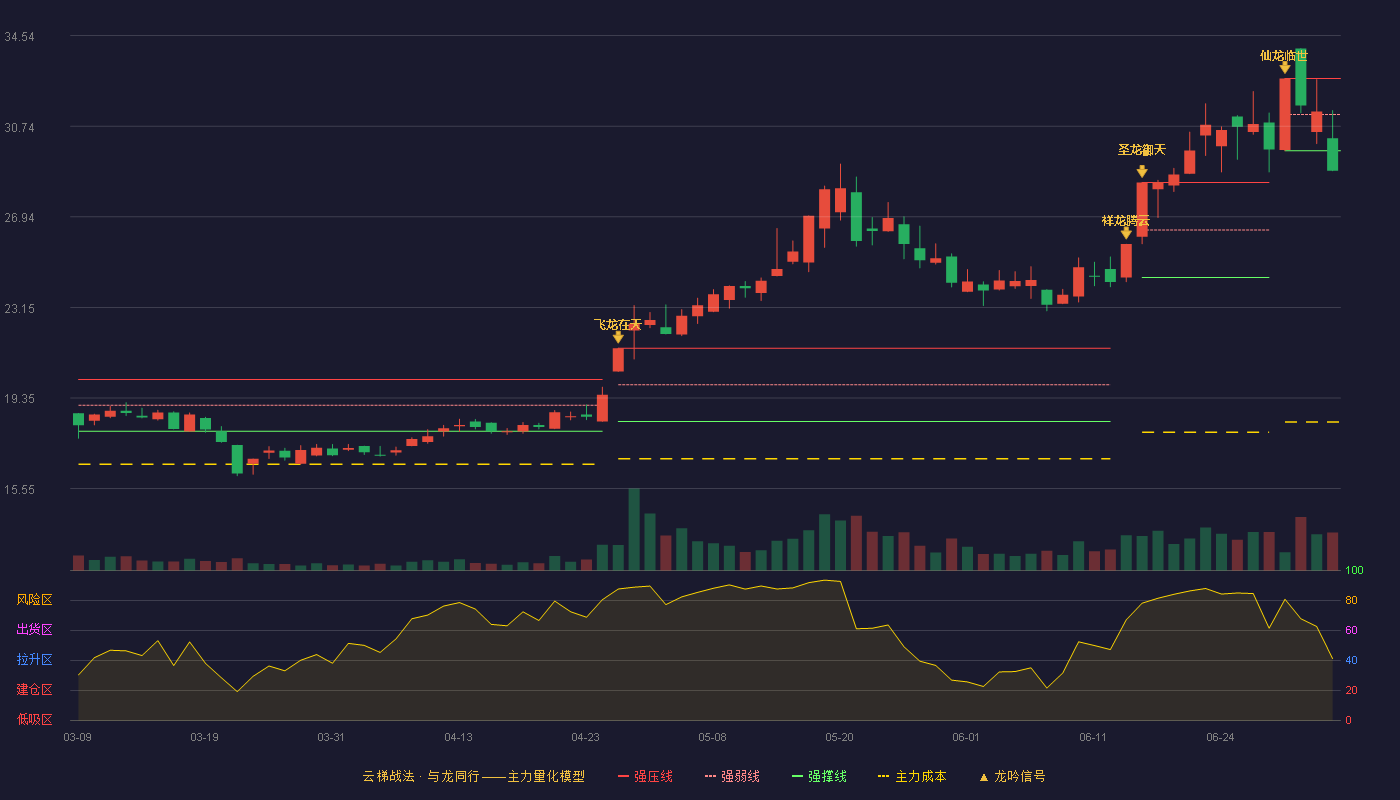Click the 06-01 date axis label
The image size is (1400, 800).
[966, 737]
